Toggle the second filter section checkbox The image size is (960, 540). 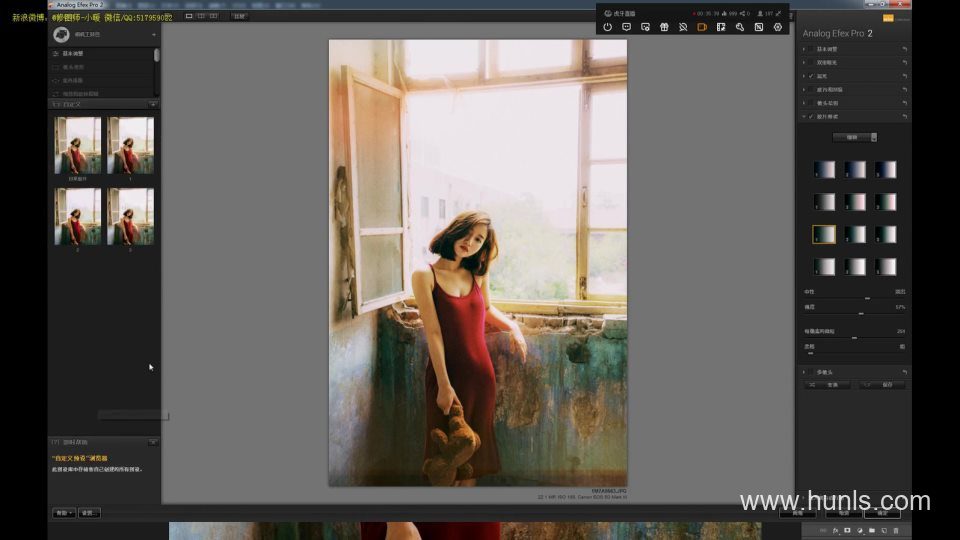pos(811,62)
